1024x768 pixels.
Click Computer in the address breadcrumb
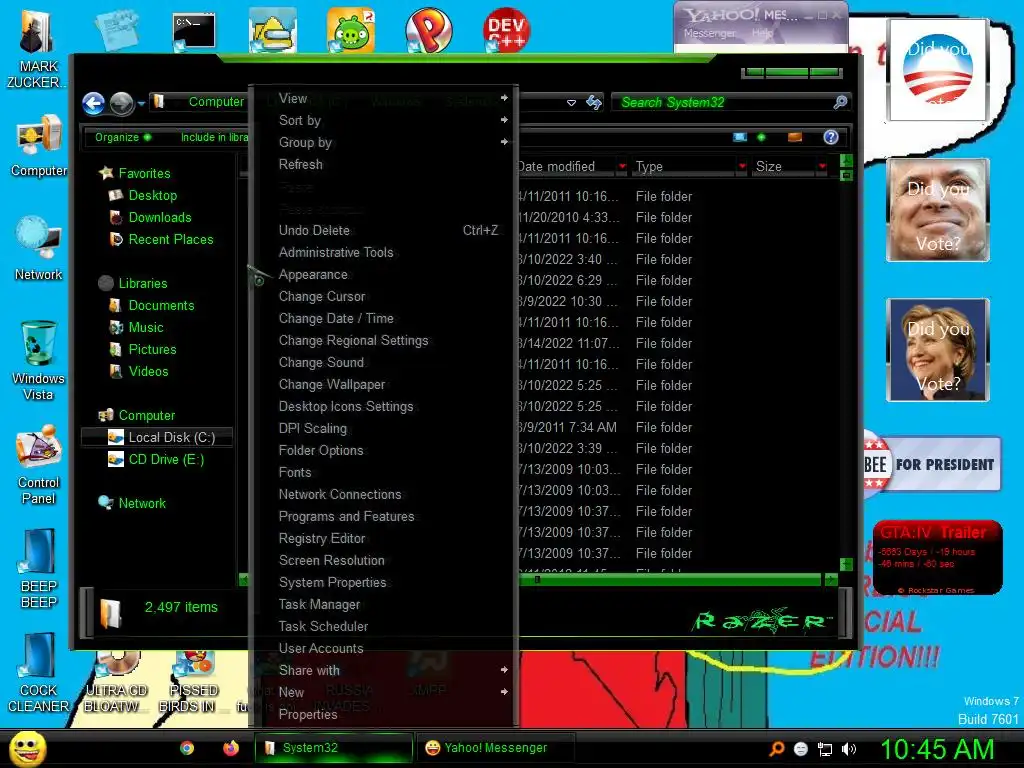point(216,102)
